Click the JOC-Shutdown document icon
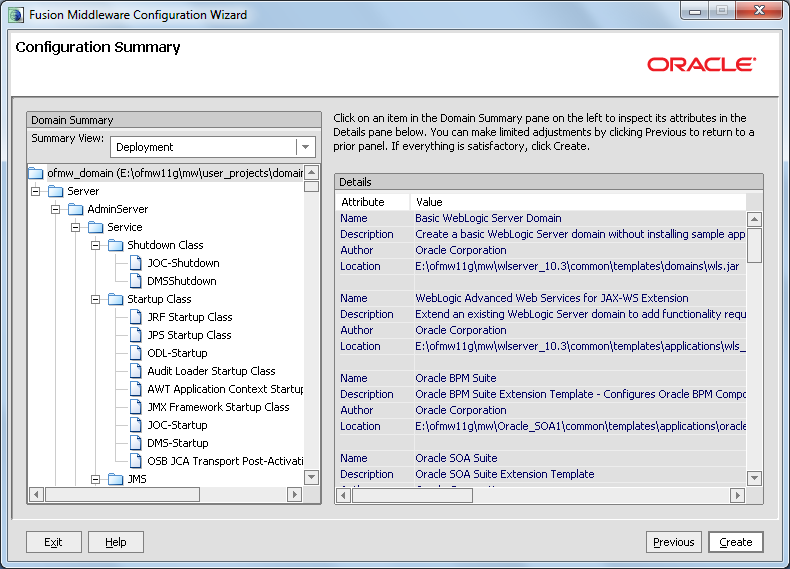 point(136,263)
